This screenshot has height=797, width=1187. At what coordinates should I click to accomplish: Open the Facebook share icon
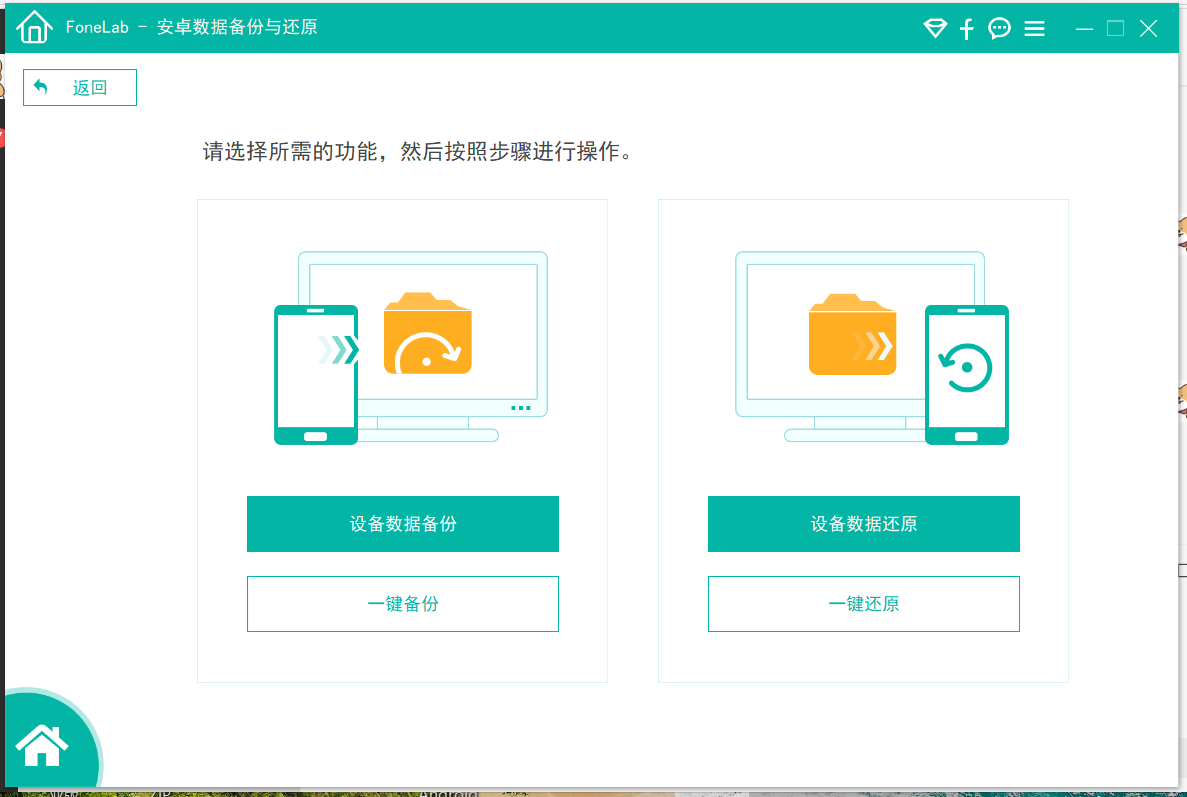click(966, 28)
